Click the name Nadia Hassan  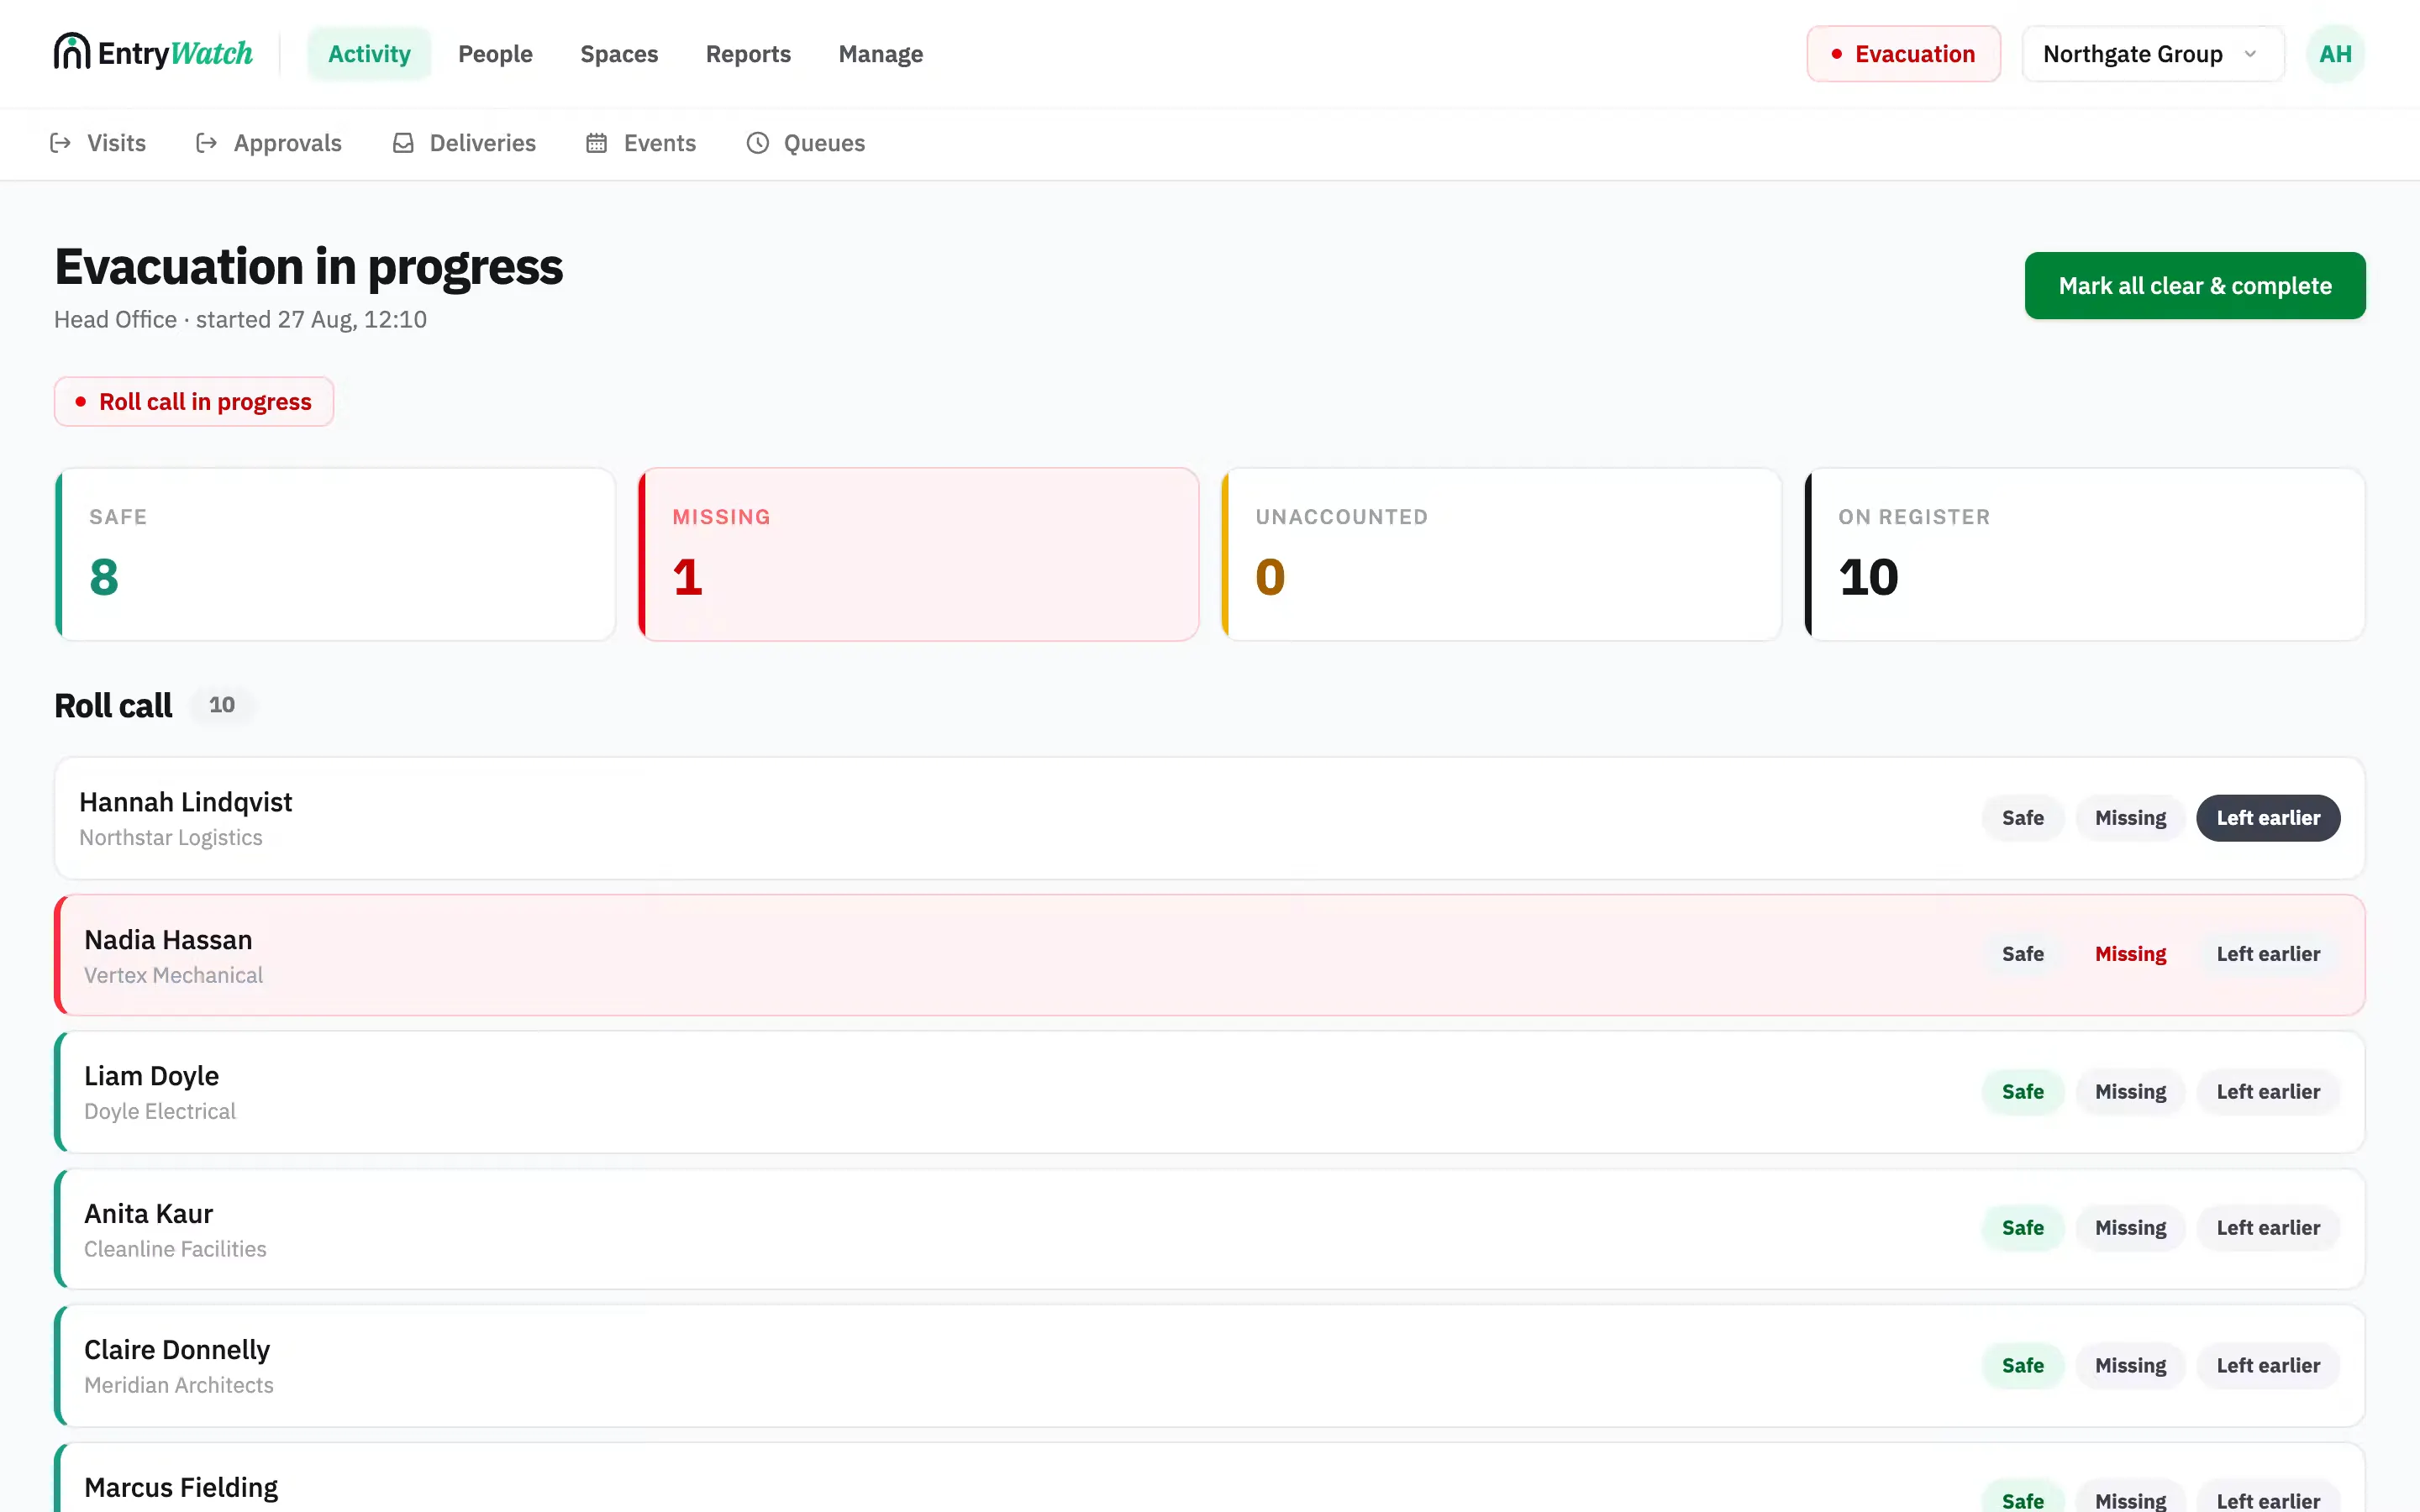[x=168, y=940]
